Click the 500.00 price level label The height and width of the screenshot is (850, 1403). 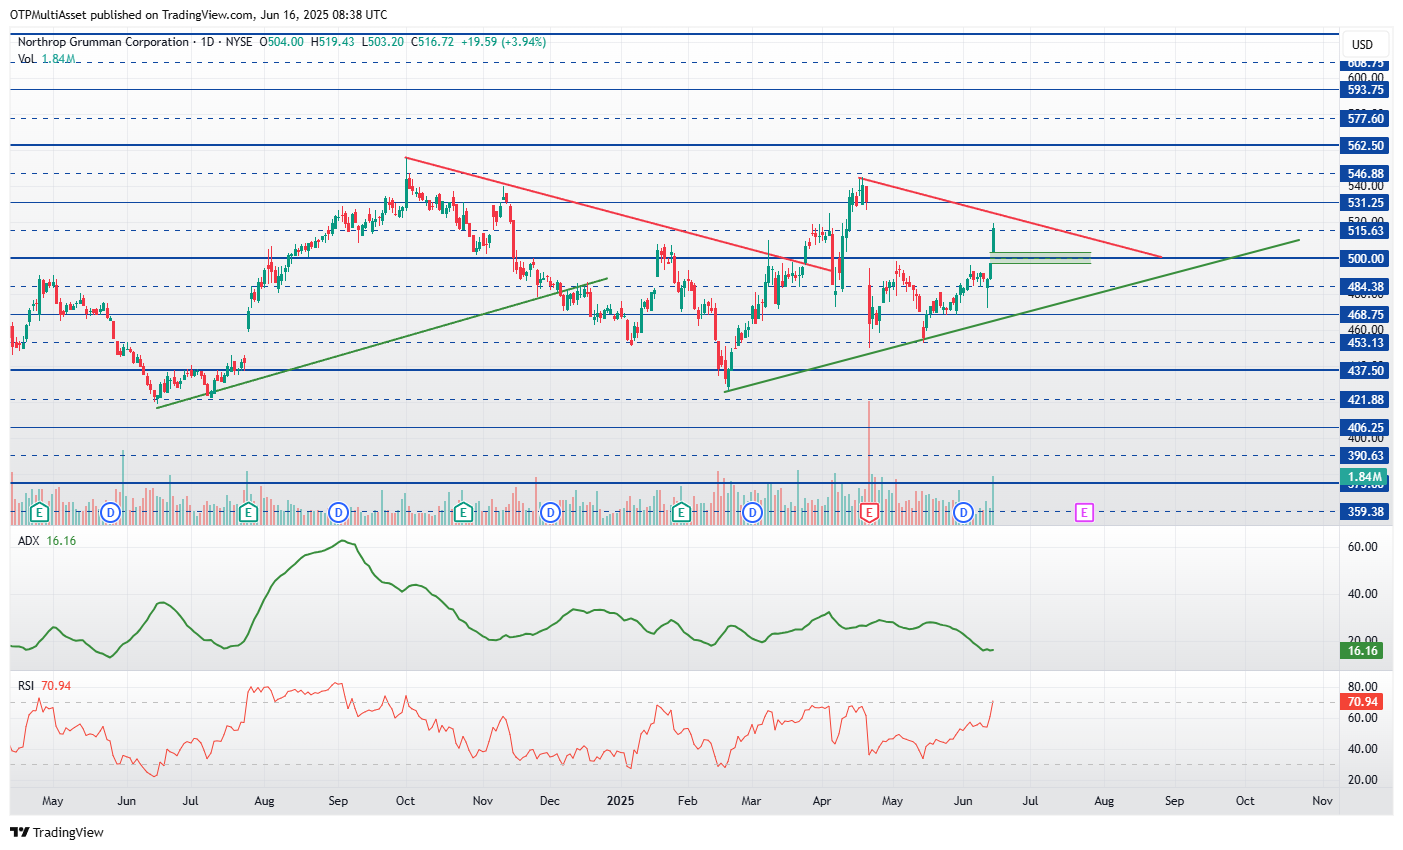(1366, 259)
